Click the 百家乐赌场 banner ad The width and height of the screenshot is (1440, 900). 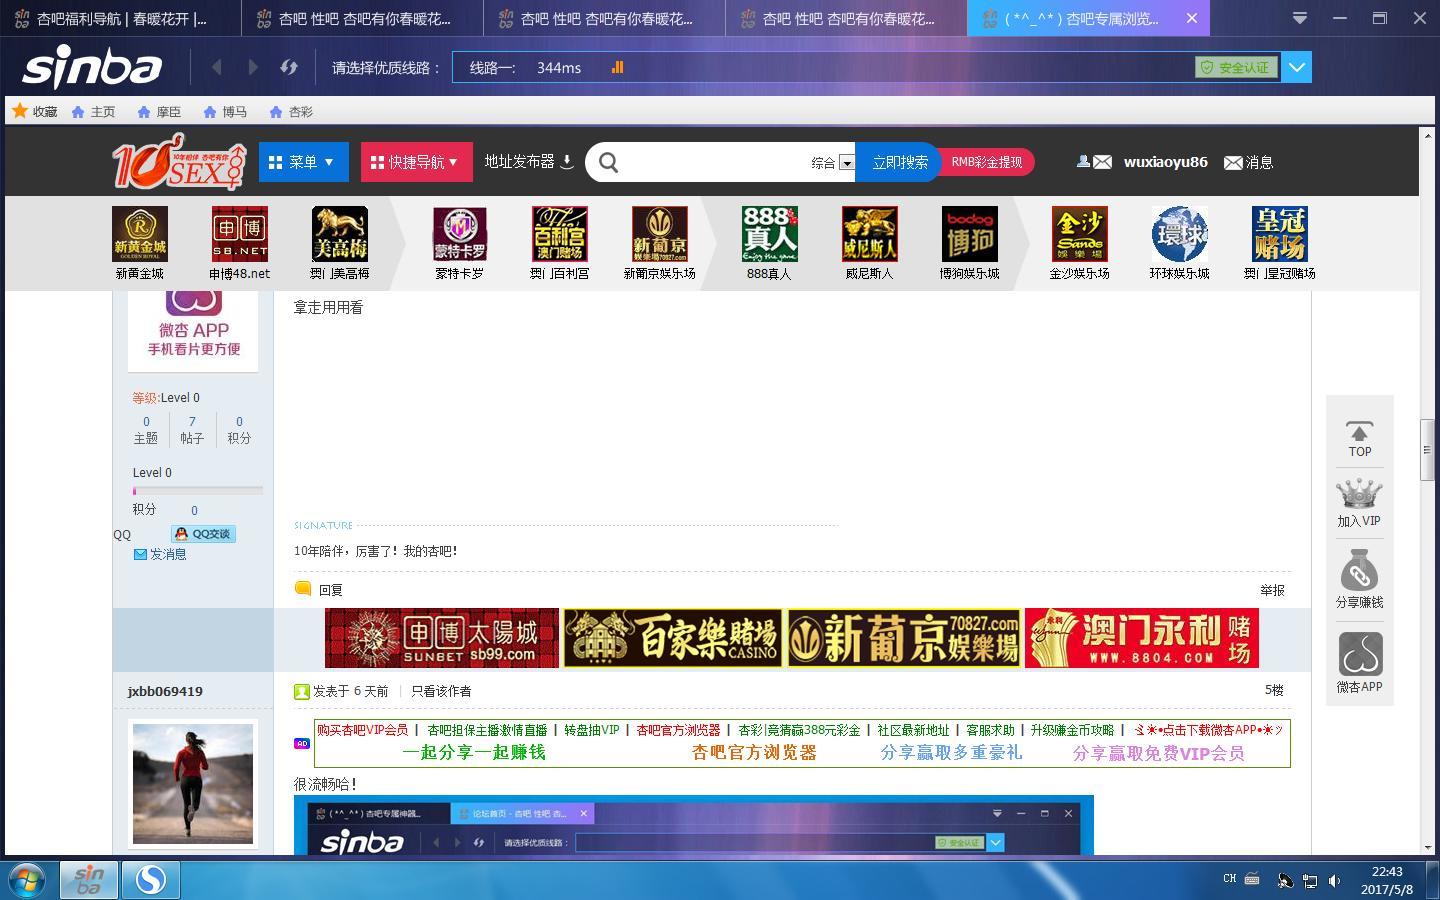(673, 638)
